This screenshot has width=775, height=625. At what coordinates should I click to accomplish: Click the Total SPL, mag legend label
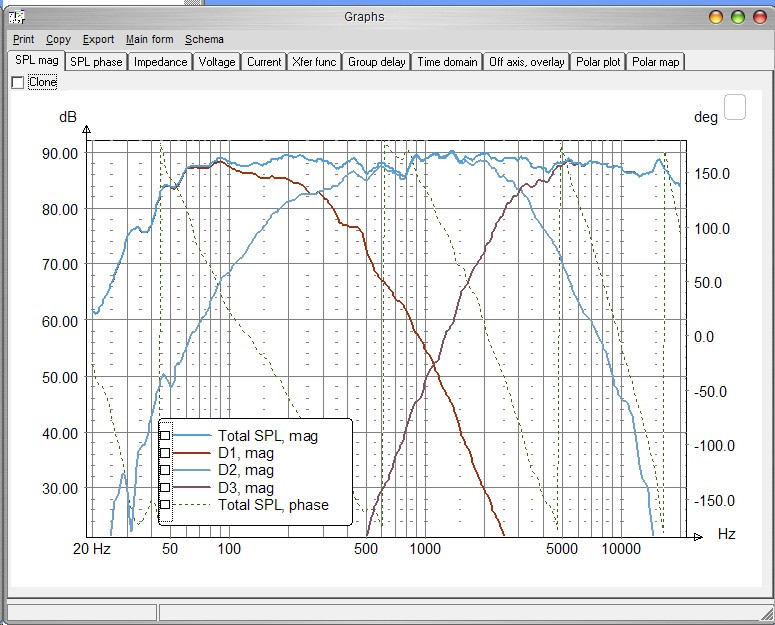point(268,436)
